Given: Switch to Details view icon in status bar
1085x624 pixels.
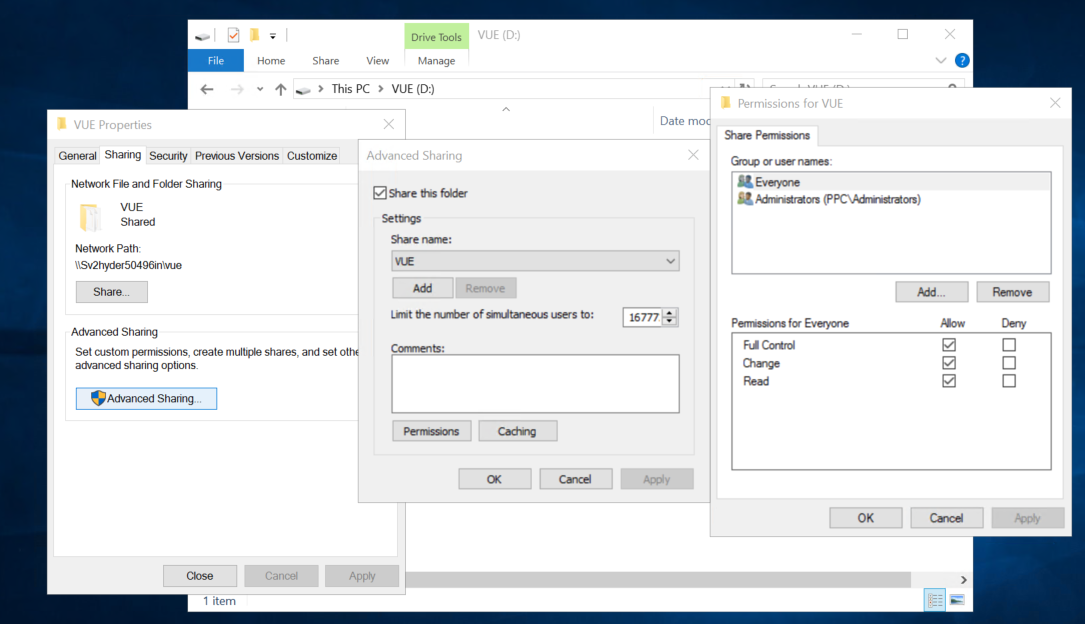Looking at the screenshot, I should [x=935, y=600].
